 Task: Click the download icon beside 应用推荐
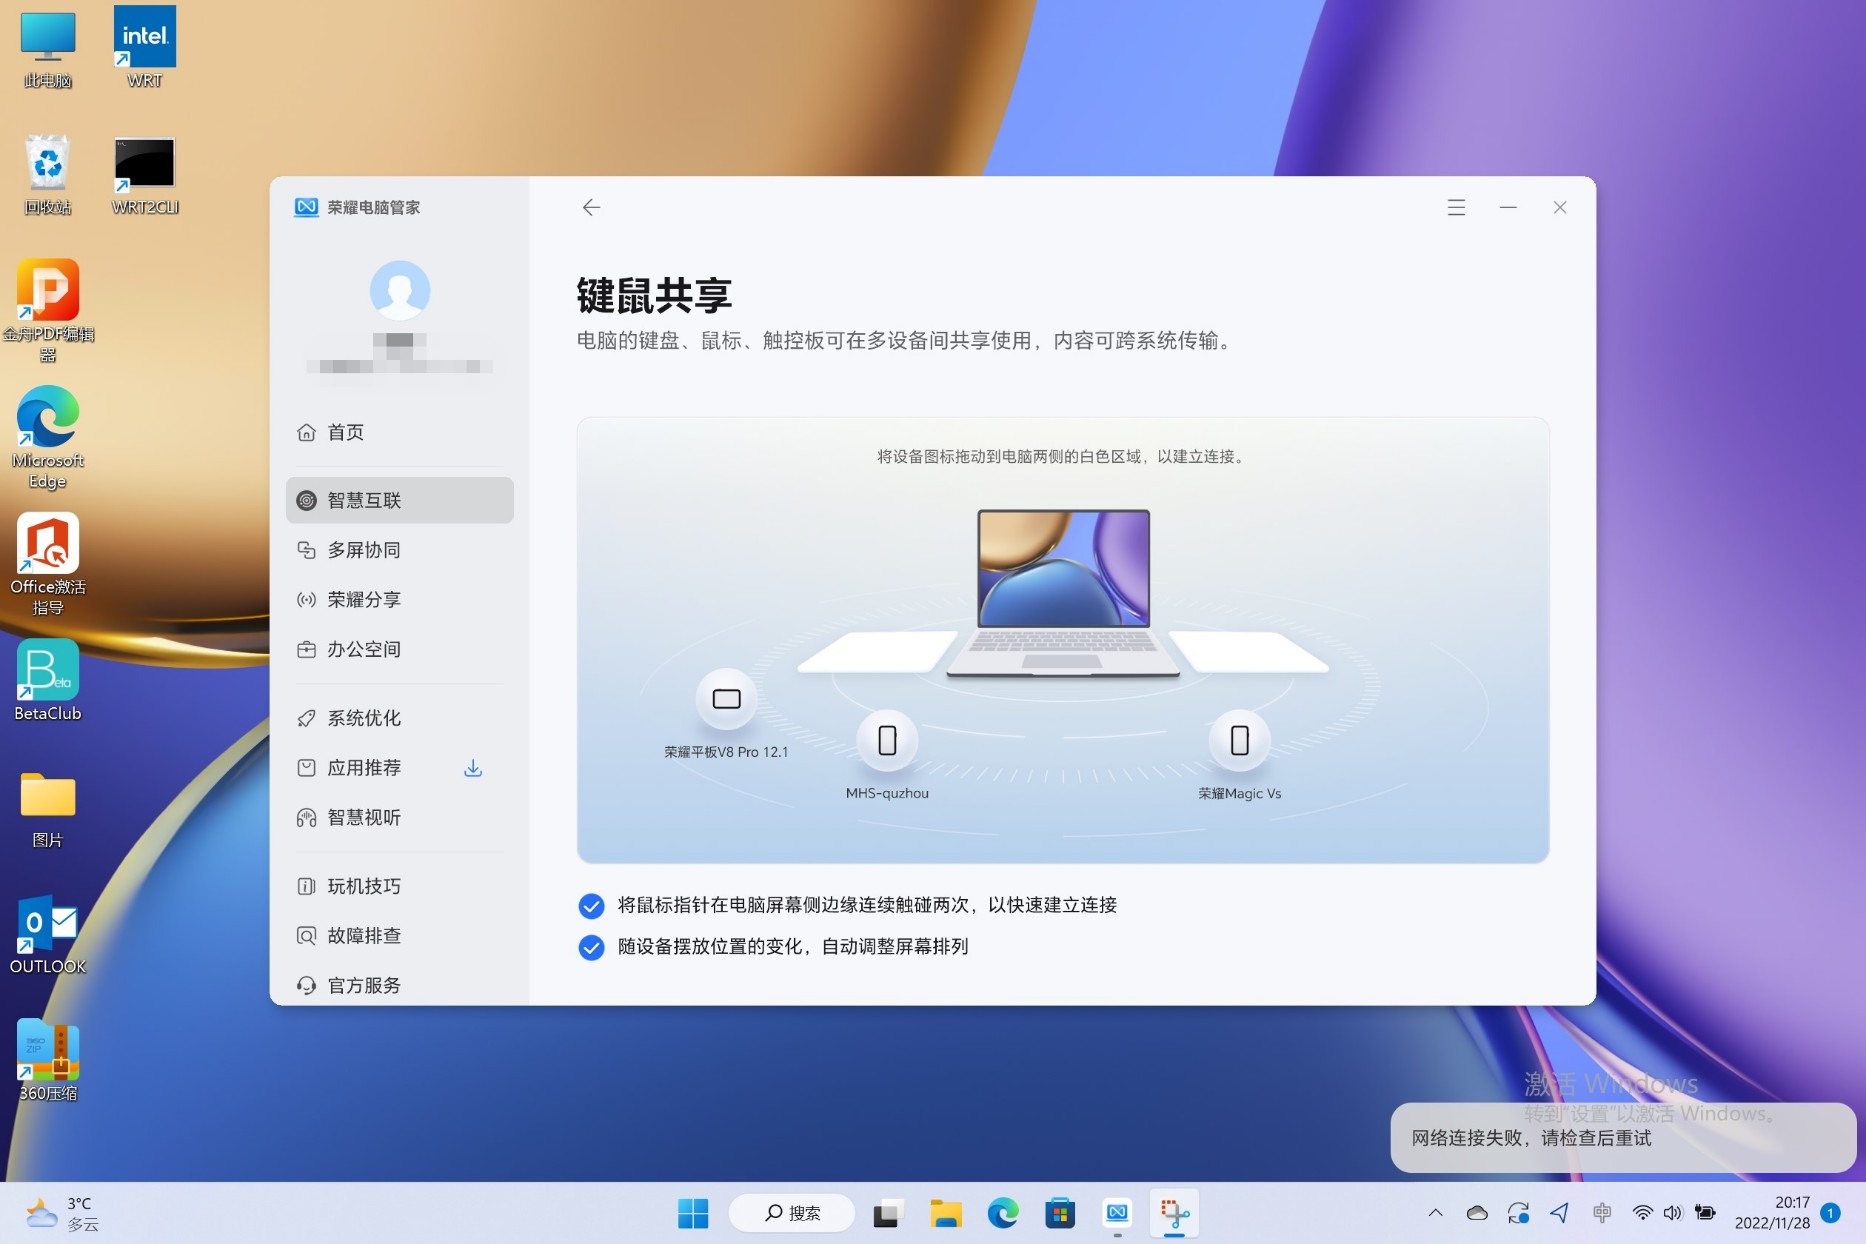pyautogui.click(x=473, y=768)
